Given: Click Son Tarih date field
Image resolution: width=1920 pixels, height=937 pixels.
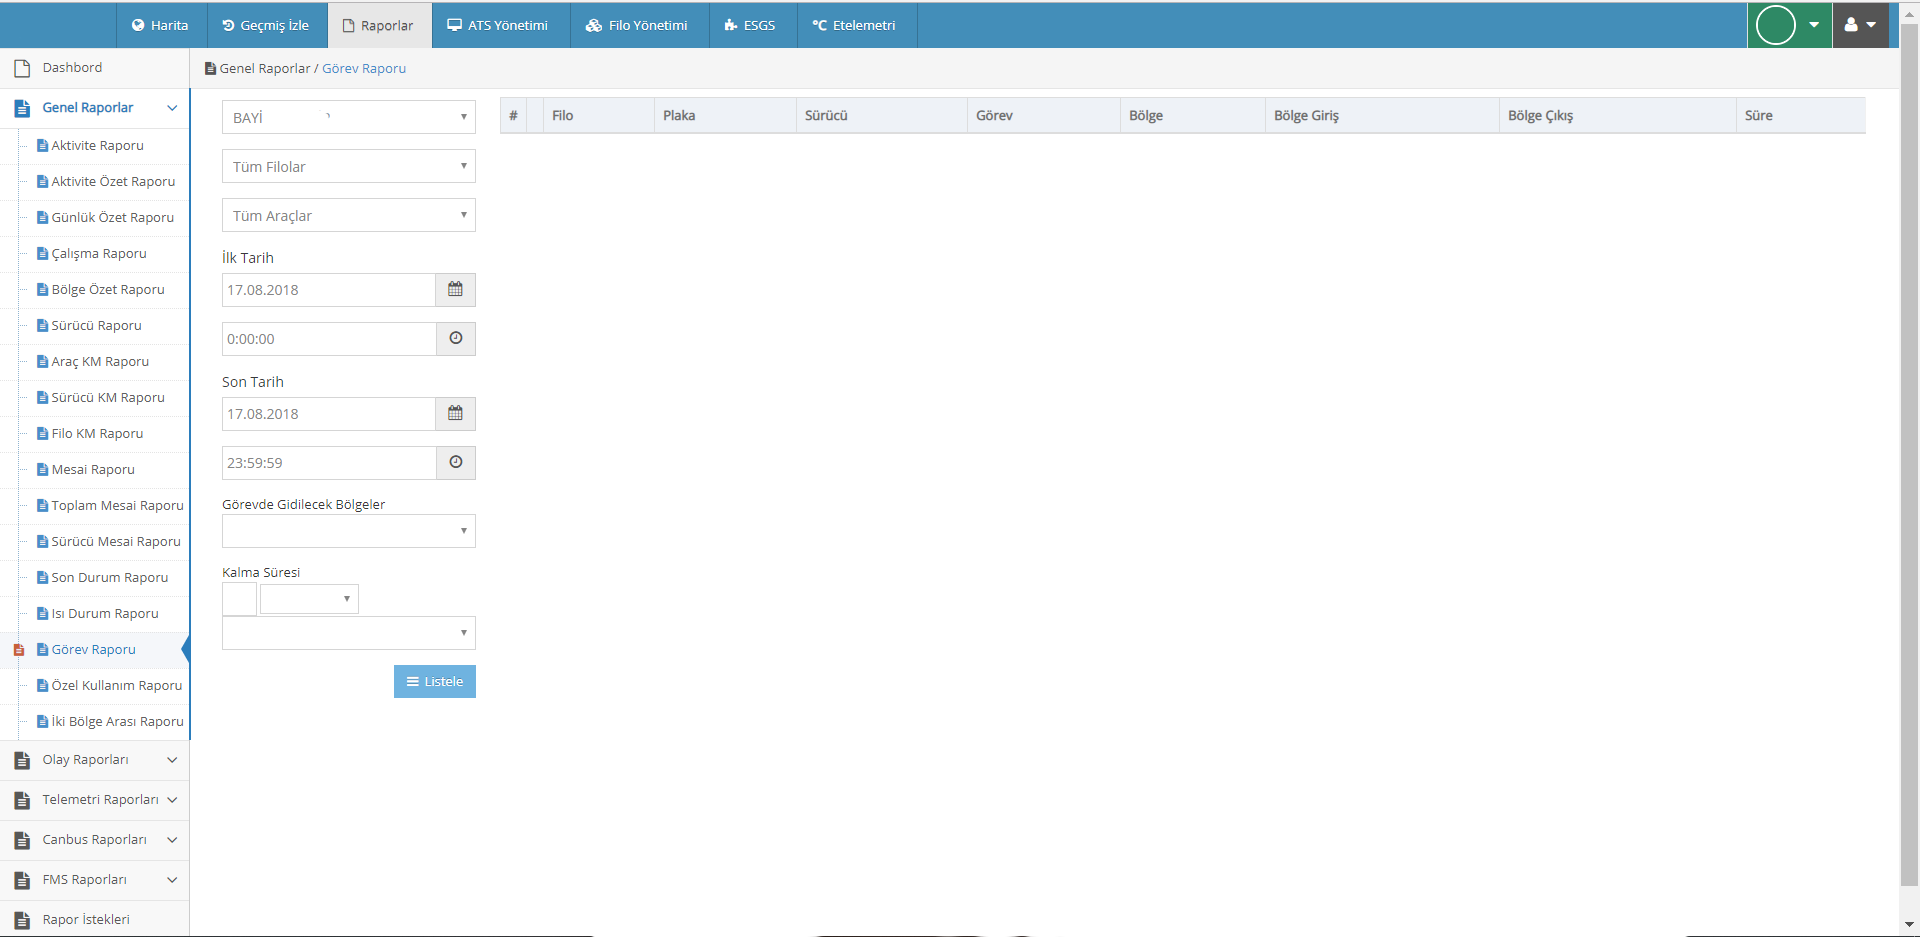Looking at the screenshot, I should pyautogui.click(x=329, y=414).
